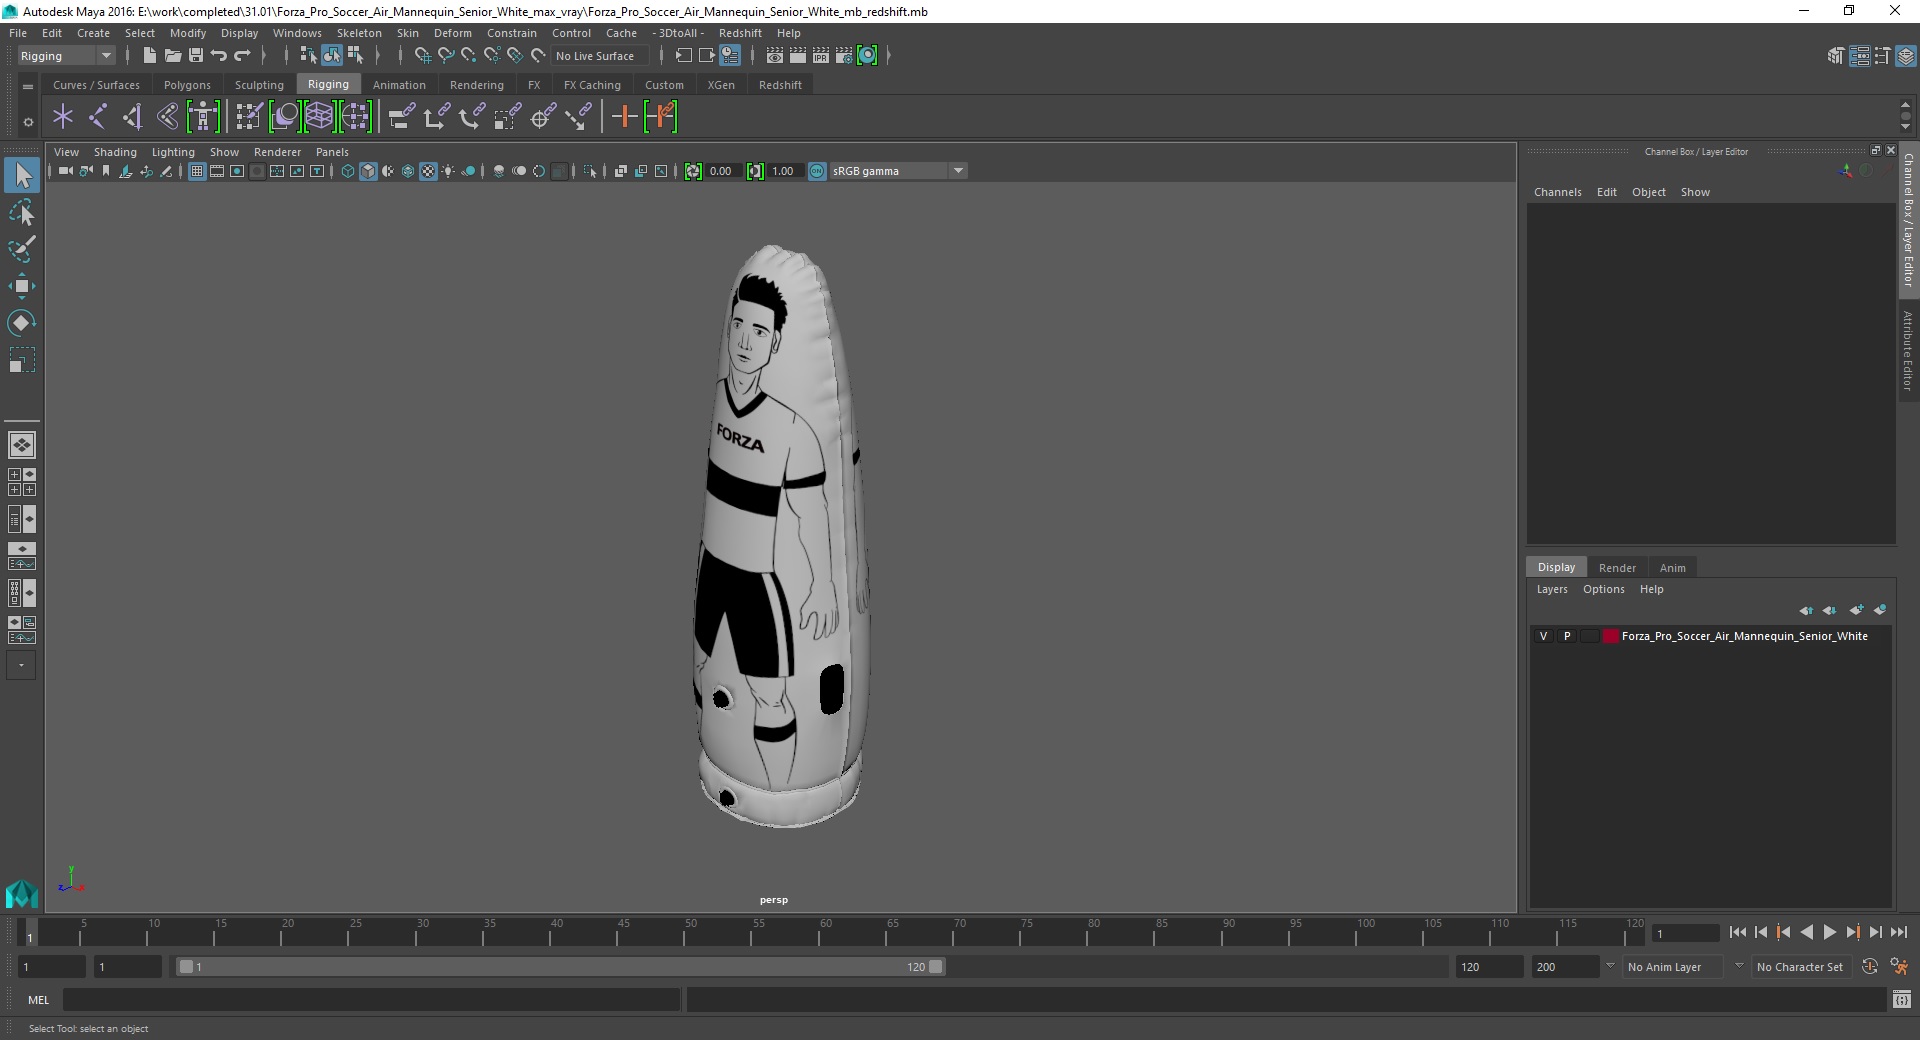The height and width of the screenshot is (1040, 1920).
Task: Open the Channels menu in Channel Box
Action: [x=1557, y=192]
